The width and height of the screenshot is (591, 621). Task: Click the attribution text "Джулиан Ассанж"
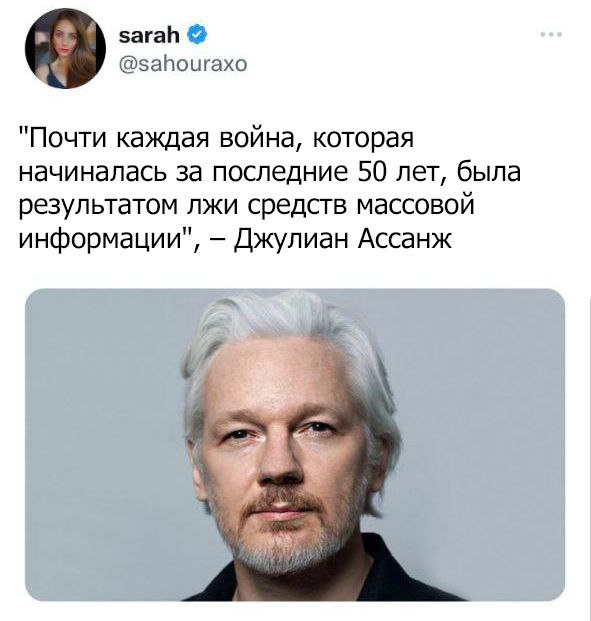tap(343, 239)
